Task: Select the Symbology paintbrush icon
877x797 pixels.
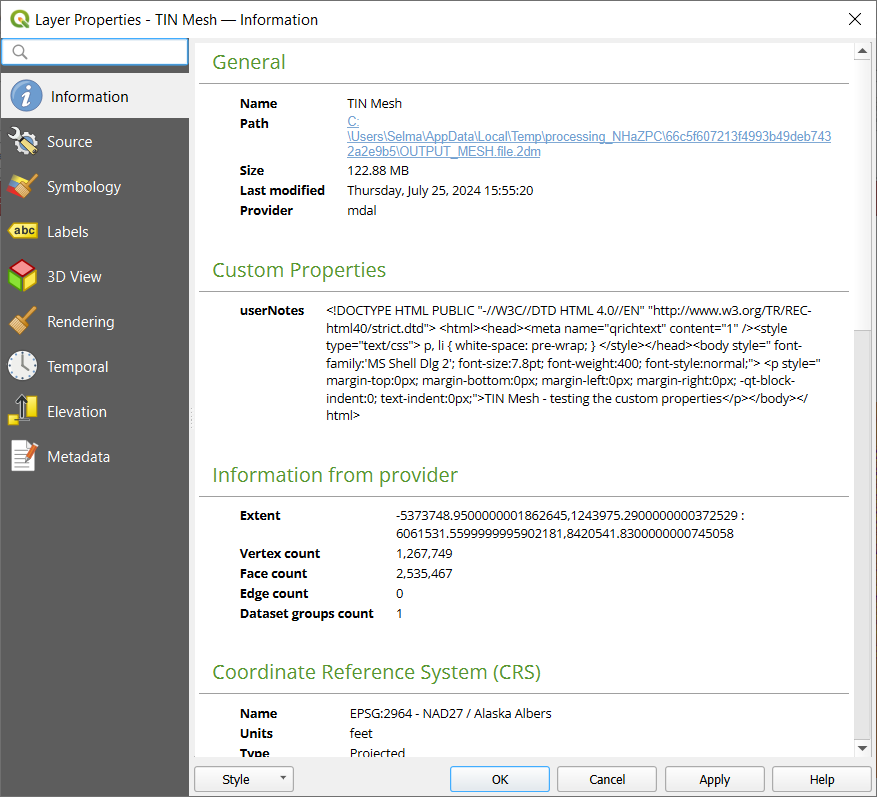Action: pos(23,187)
